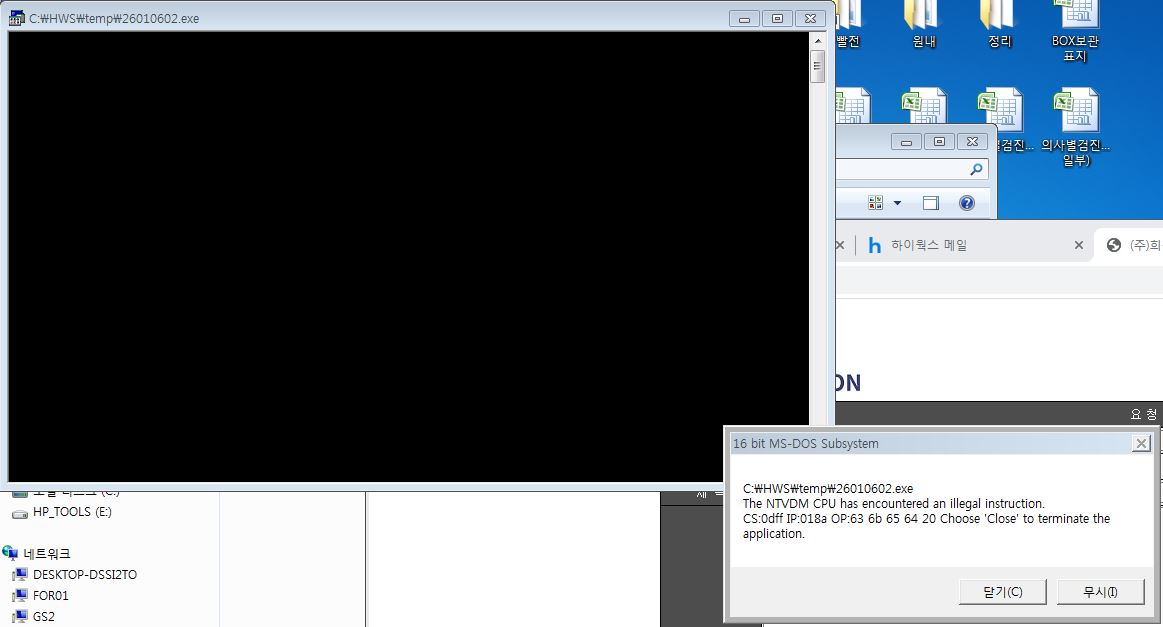The width and height of the screenshot is (1163, 627).
Task: Click the 무시(I) ignore button
Action: [1100, 591]
